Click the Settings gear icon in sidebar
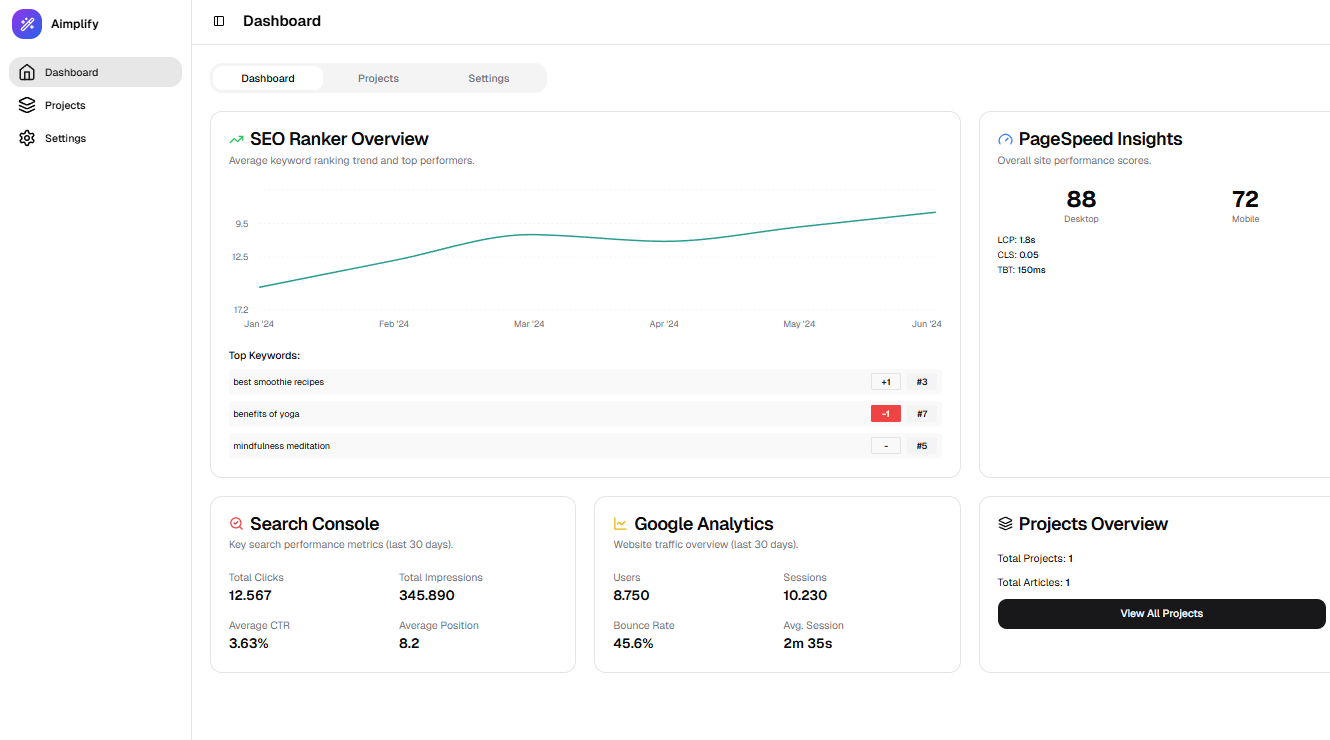Screen dimensions: 1330x740 (27, 138)
